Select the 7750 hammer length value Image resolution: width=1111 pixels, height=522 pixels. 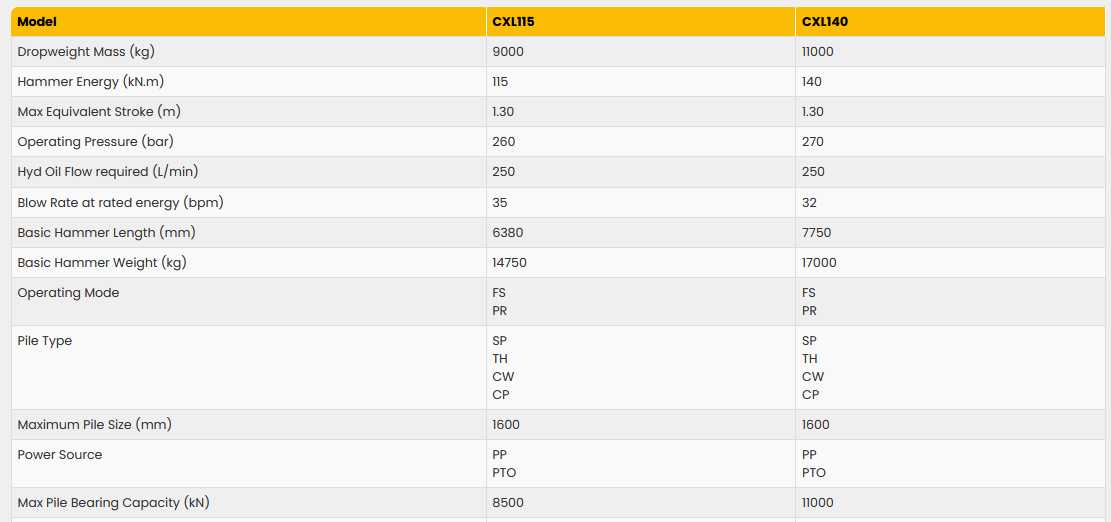pos(817,232)
